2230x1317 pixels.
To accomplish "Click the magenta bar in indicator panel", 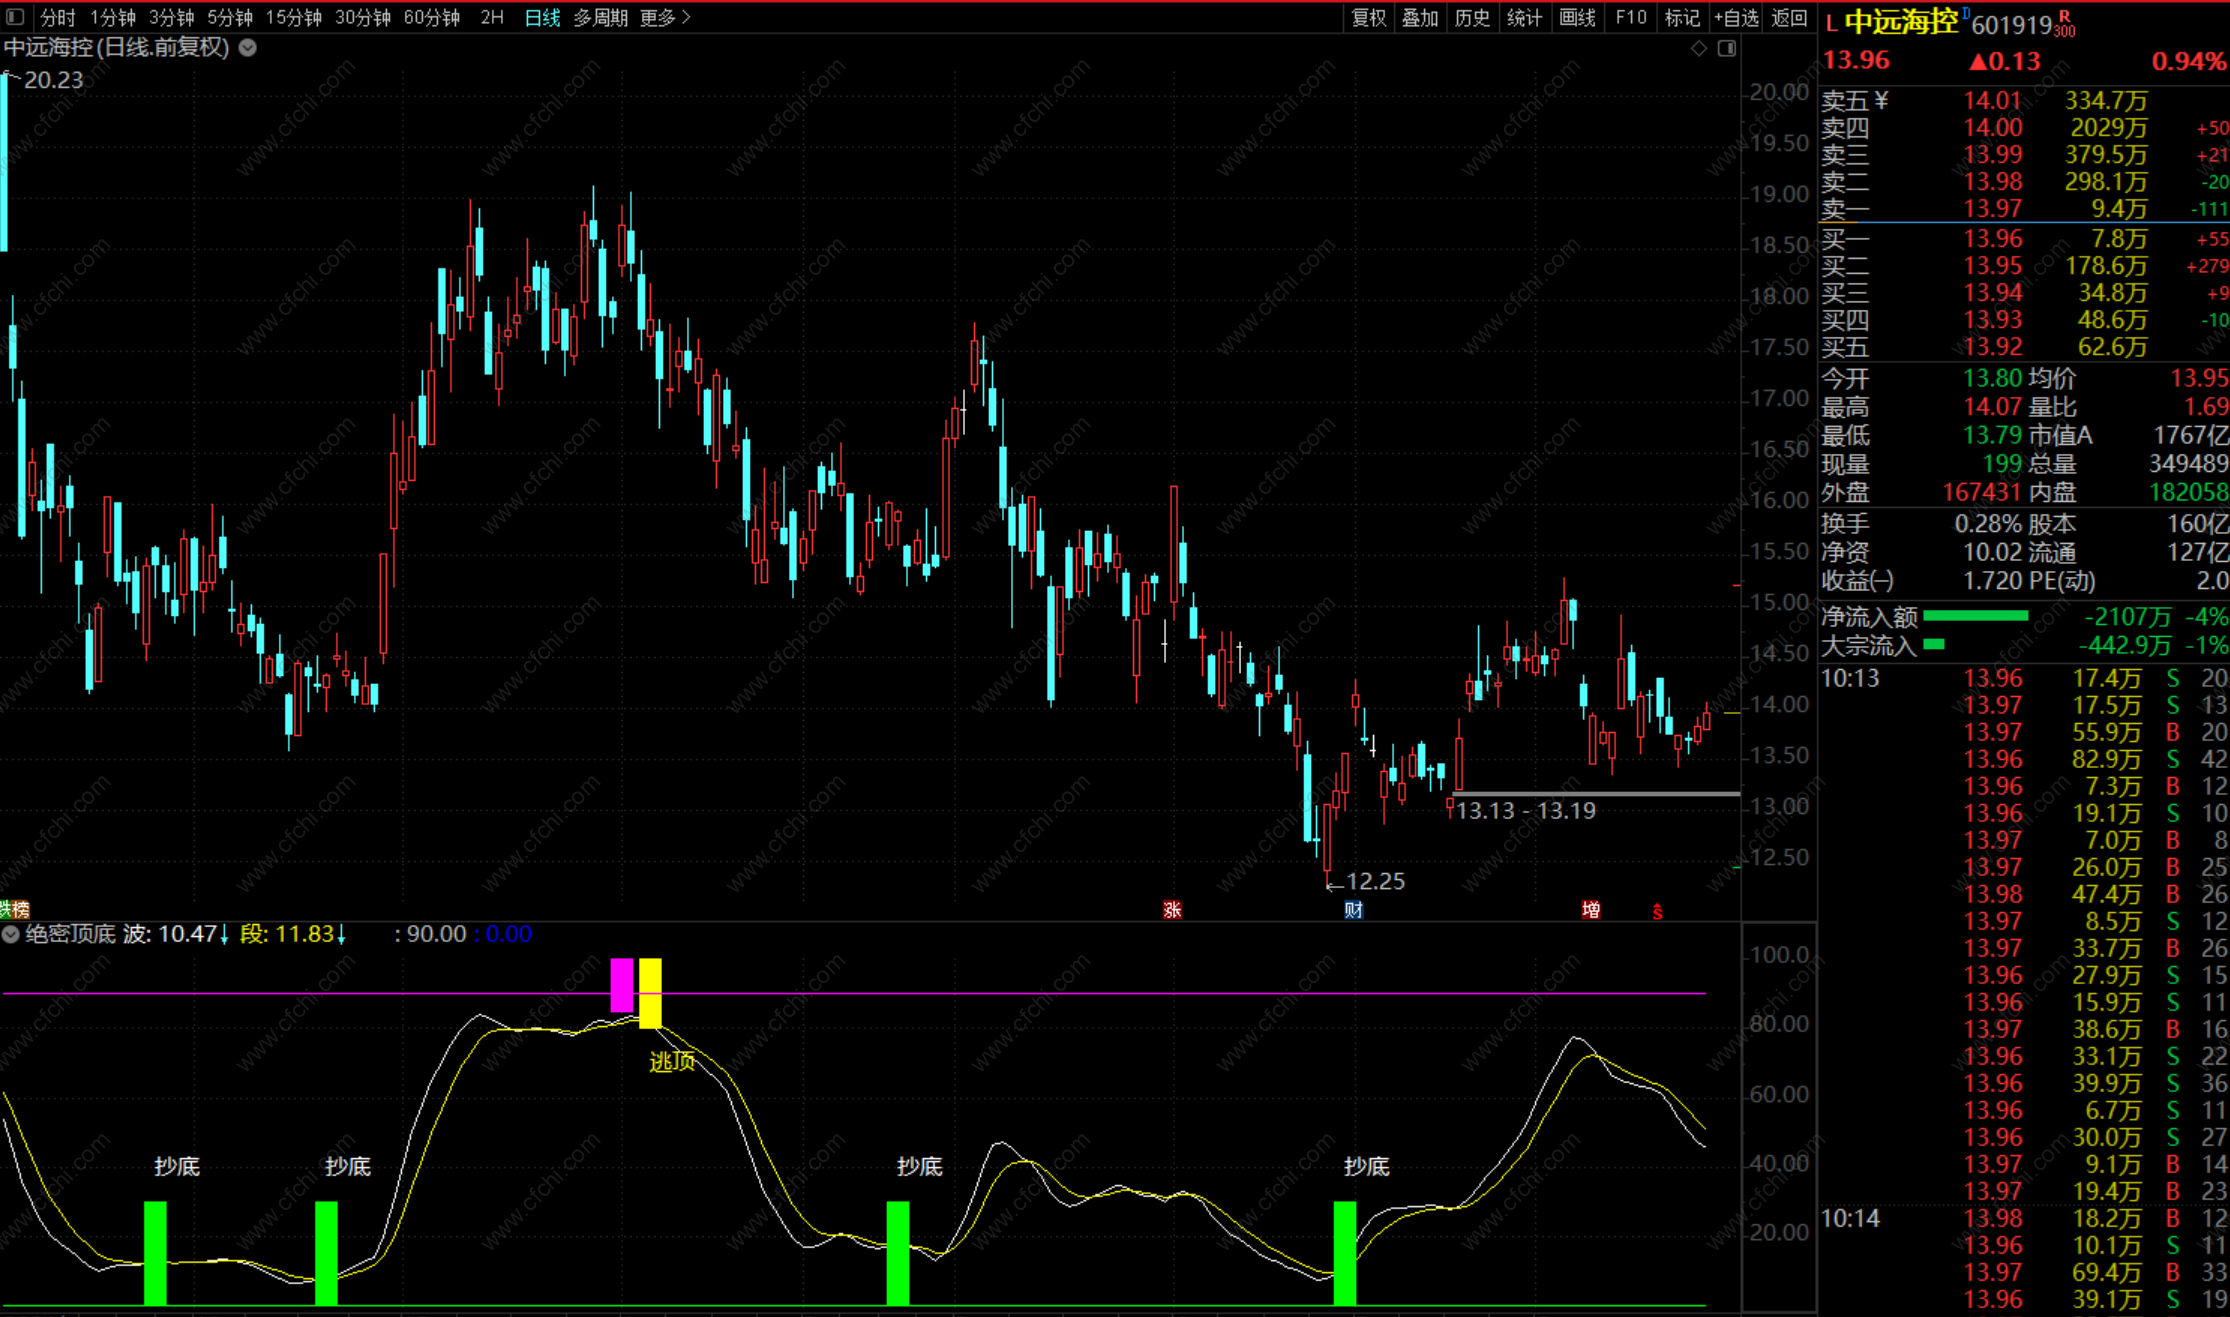I will 622,985.
